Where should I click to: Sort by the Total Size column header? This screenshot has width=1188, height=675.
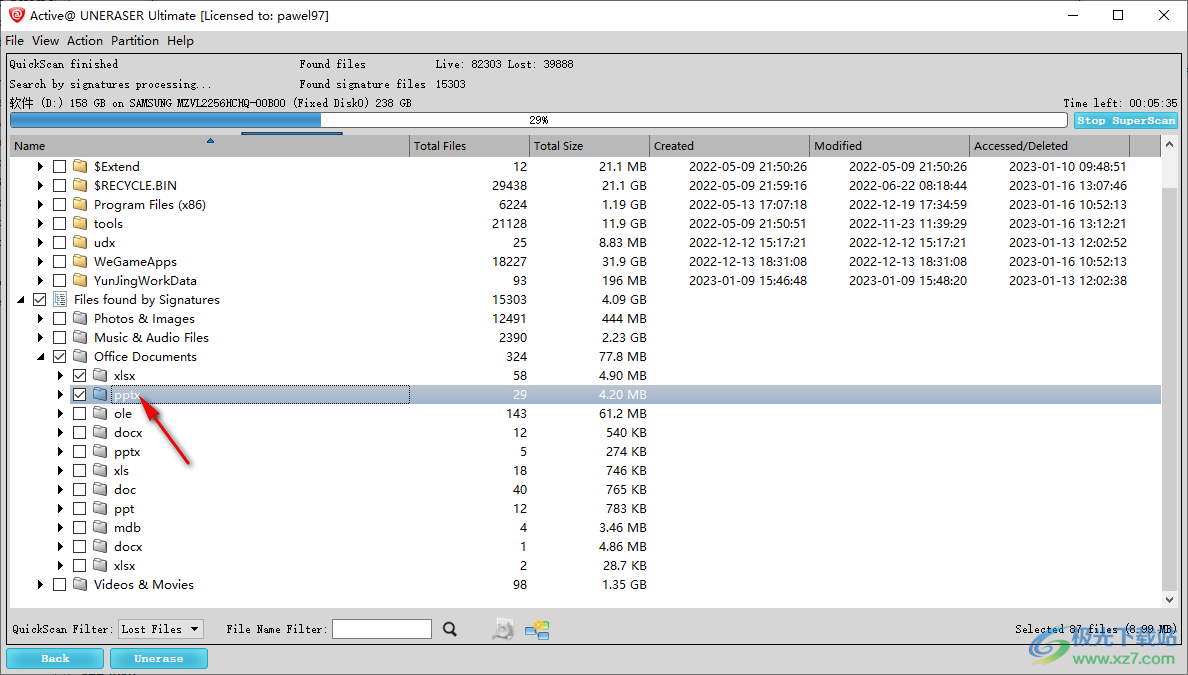pyautogui.click(x=589, y=145)
